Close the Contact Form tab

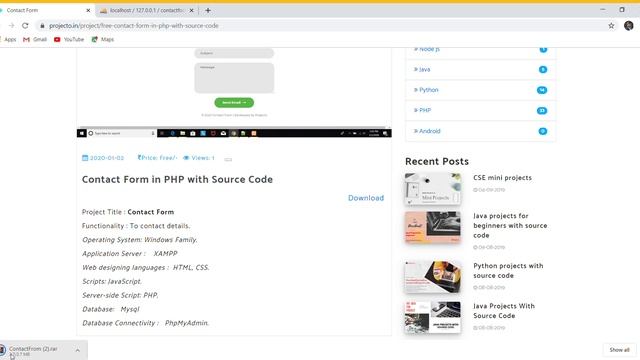click(88, 10)
